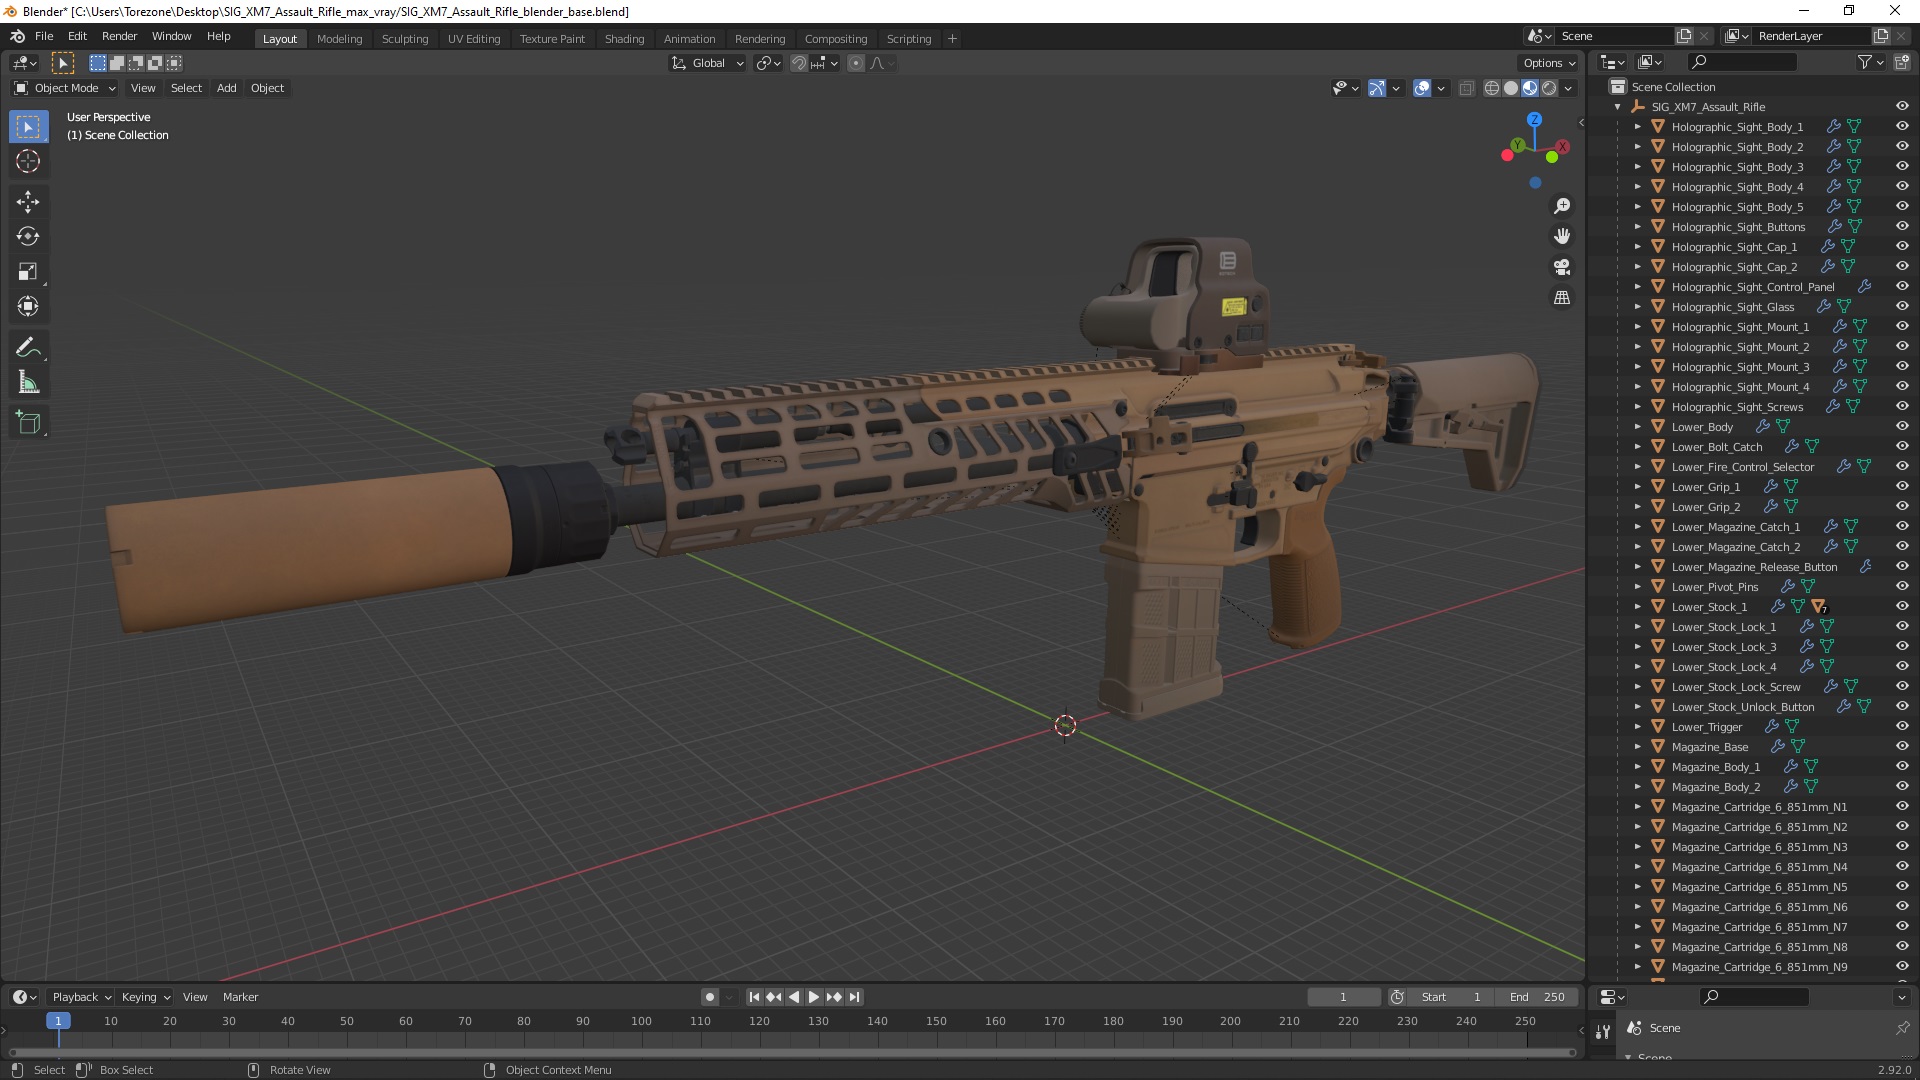Screen dimensions: 1920x1080
Task: Add a new workspace tab
Action: (x=952, y=39)
